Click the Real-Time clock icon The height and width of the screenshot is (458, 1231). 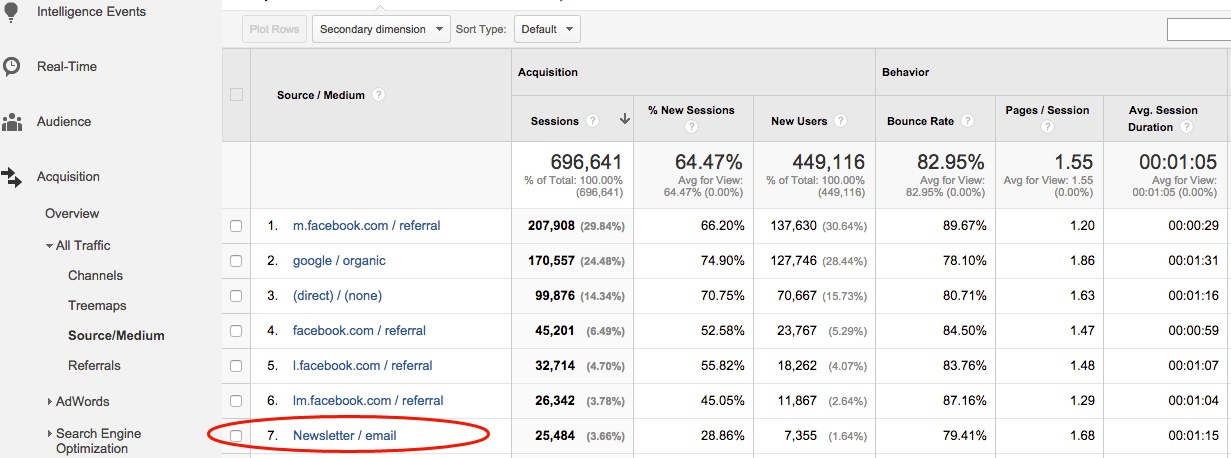point(12,67)
